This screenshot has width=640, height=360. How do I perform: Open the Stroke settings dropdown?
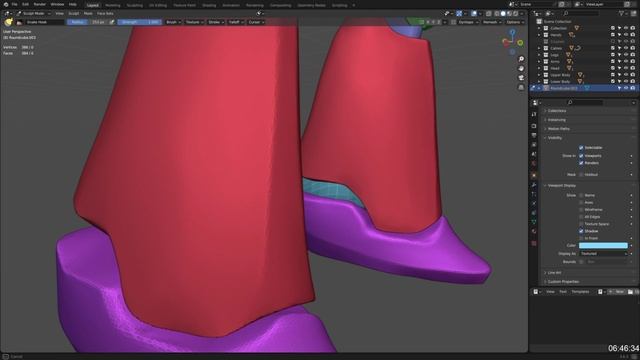pyautogui.click(x=216, y=22)
